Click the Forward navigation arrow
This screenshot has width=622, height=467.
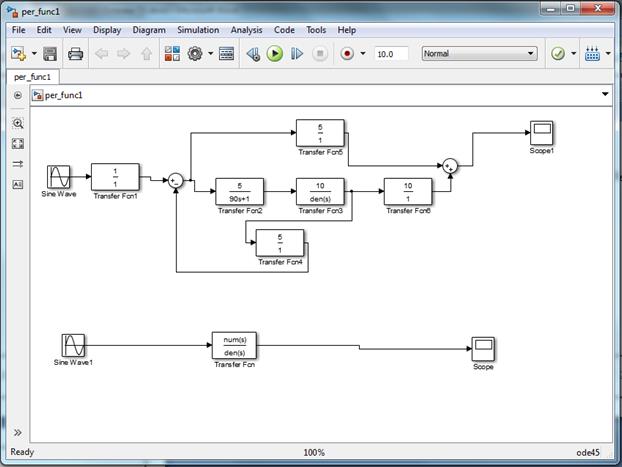click(x=123, y=54)
